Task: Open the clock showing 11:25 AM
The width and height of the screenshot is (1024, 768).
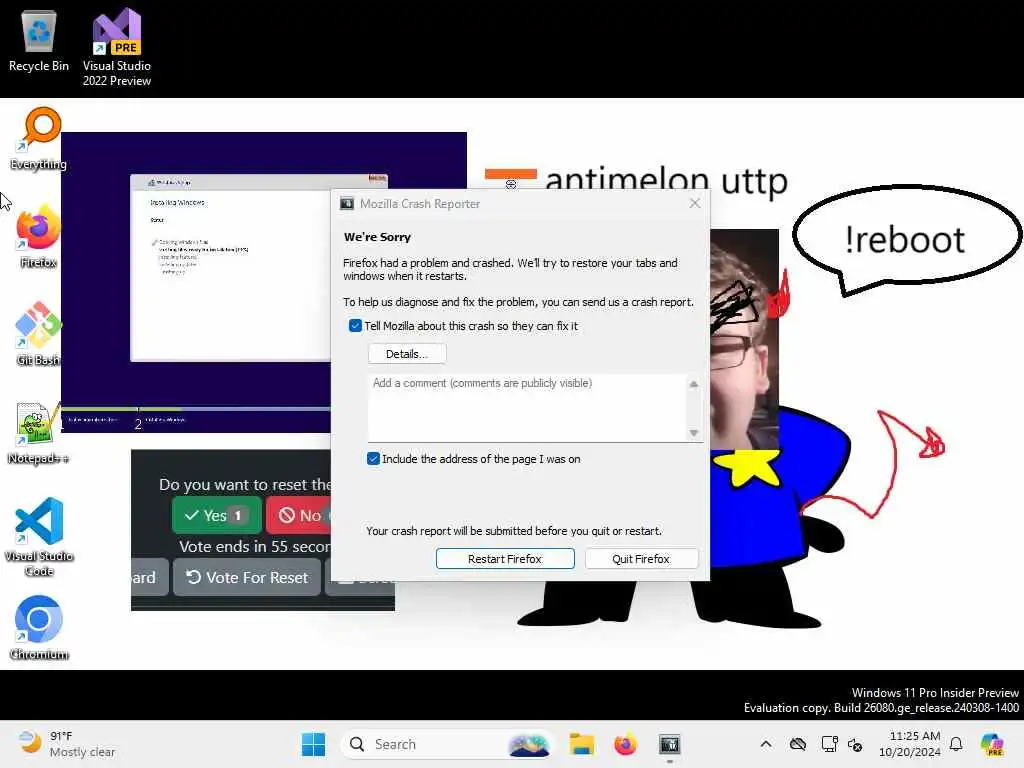Action: point(910,744)
